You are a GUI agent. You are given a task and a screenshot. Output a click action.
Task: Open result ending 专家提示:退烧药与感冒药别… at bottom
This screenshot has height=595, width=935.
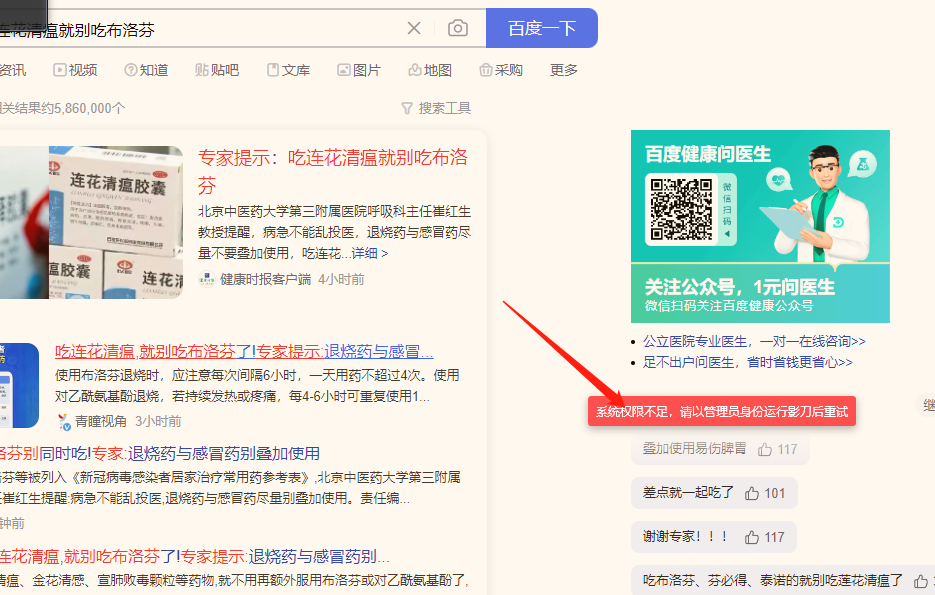point(194,557)
